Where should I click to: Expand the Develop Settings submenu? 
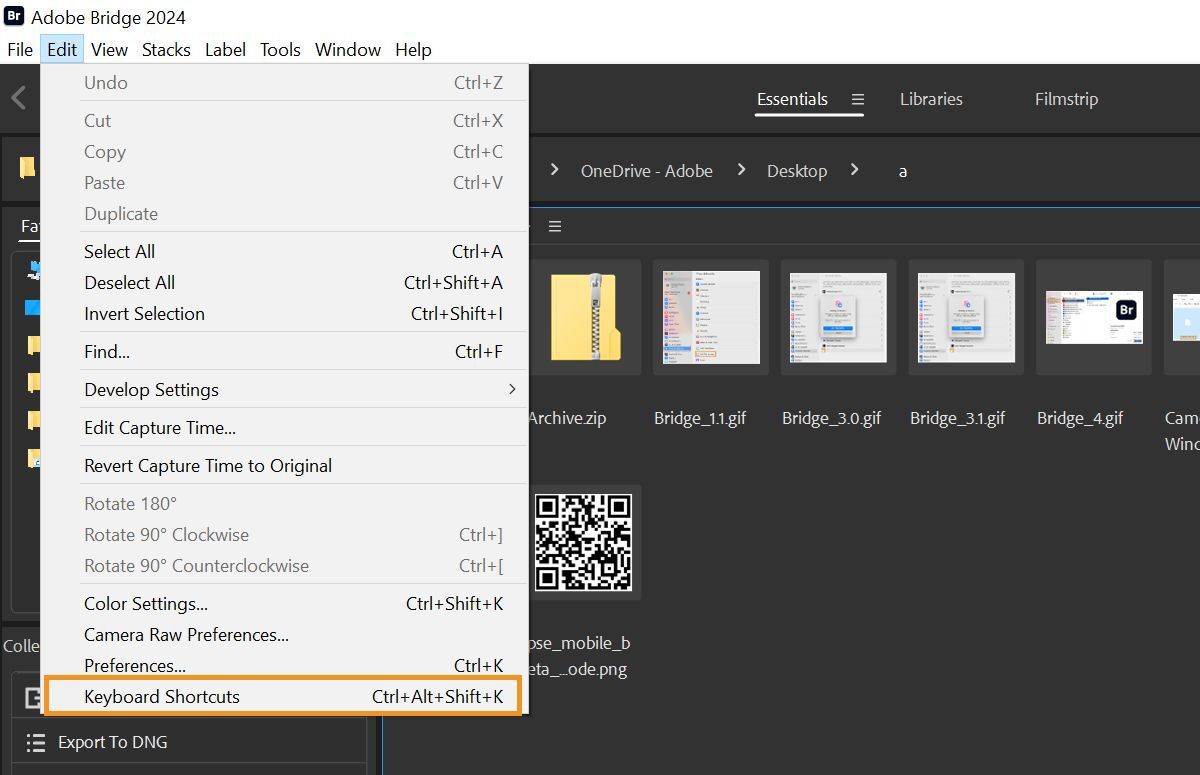285,389
